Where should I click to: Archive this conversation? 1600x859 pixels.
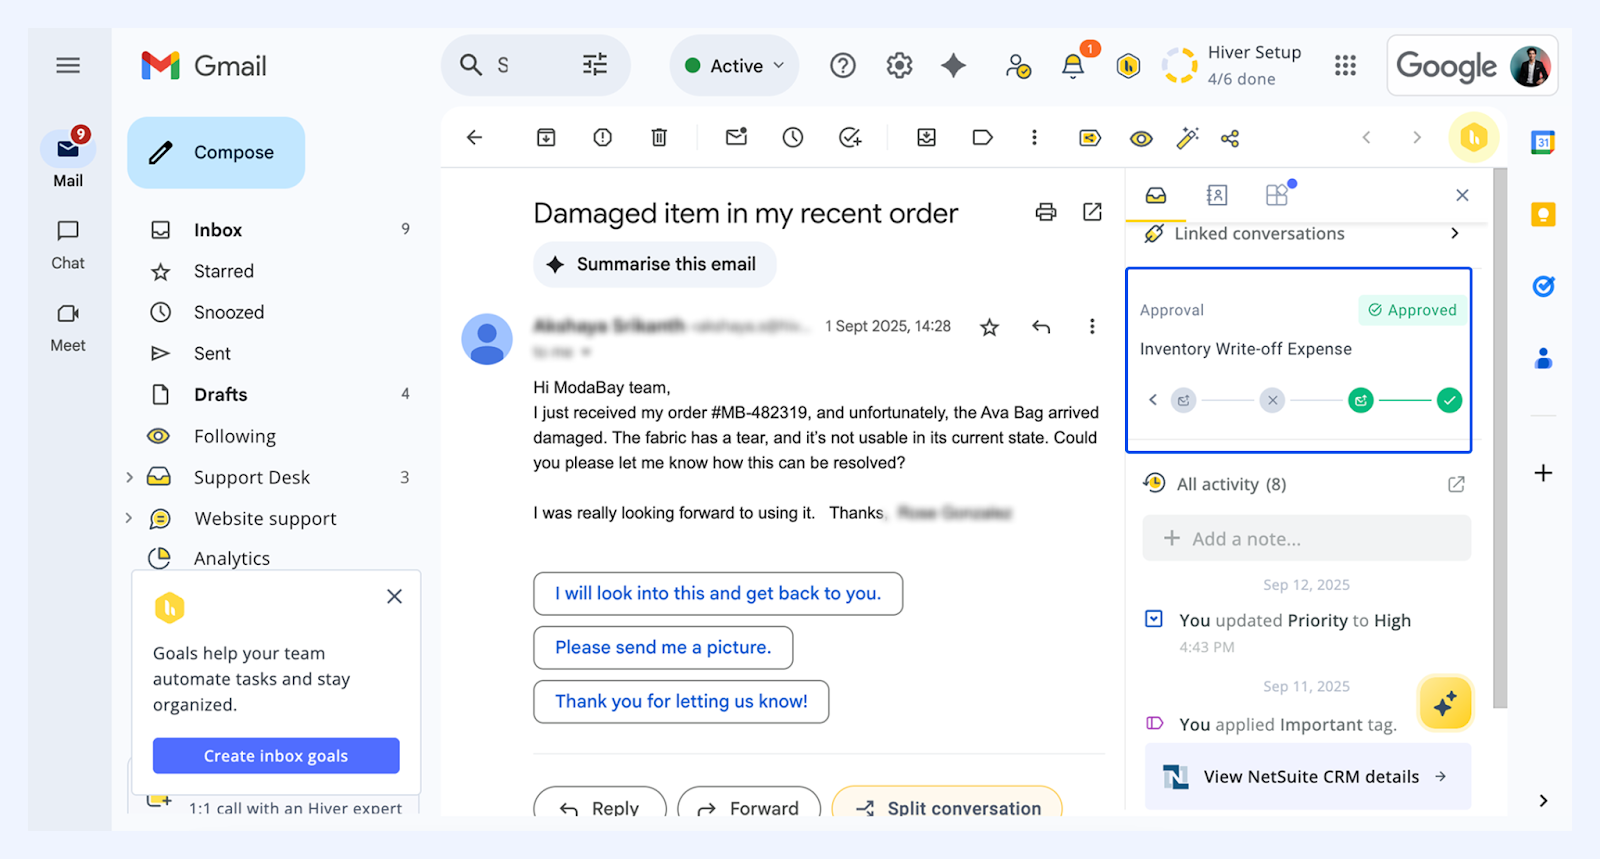(x=546, y=138)
